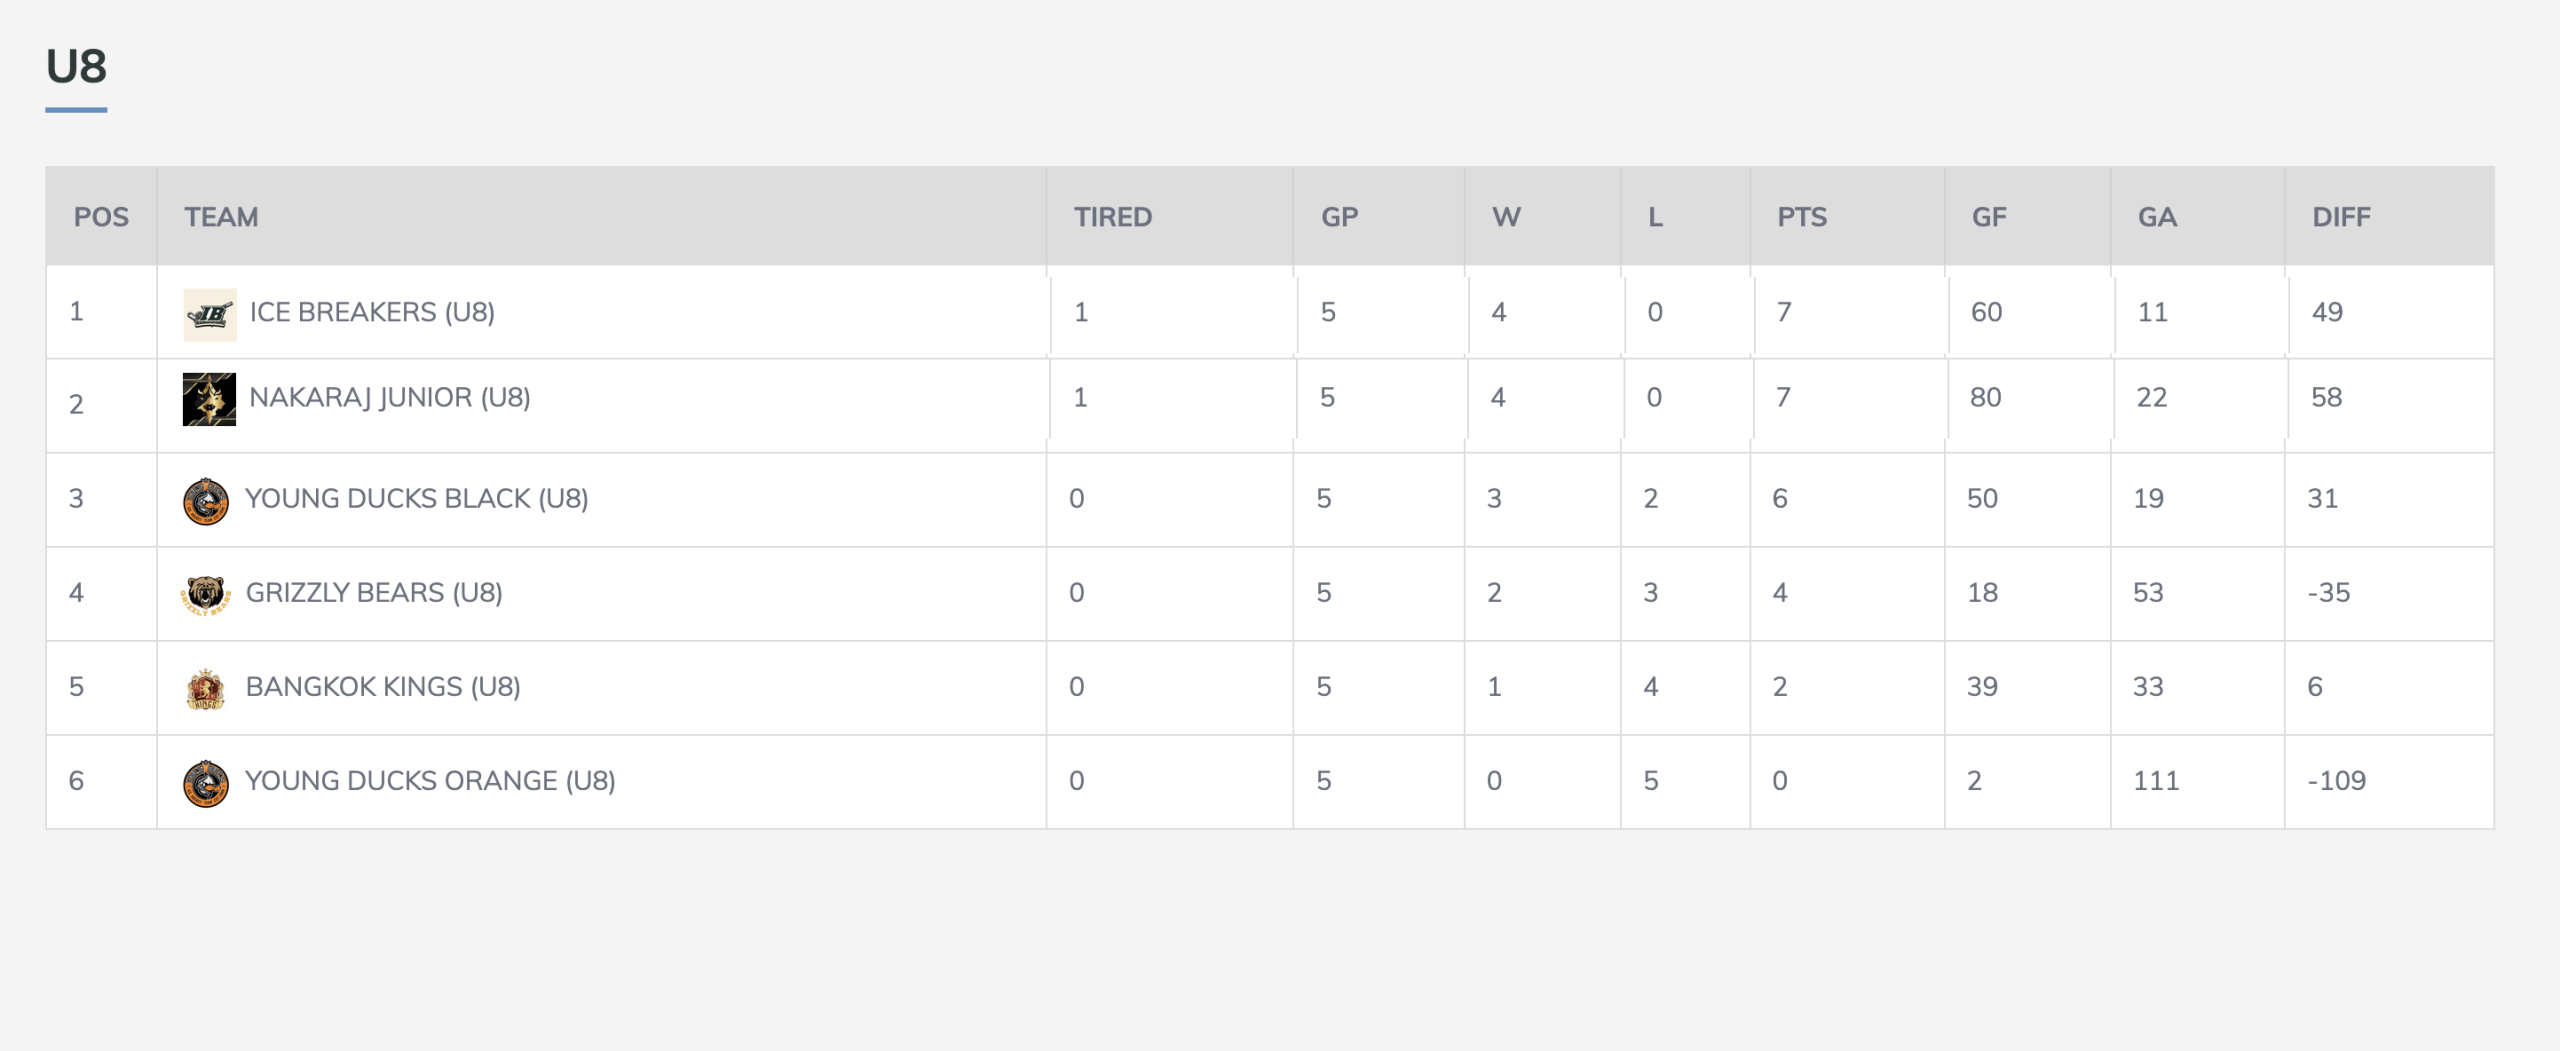Click the Grizzly Bears team logo
This screenshot has width=2560, height=1051.
coord(206,595)
